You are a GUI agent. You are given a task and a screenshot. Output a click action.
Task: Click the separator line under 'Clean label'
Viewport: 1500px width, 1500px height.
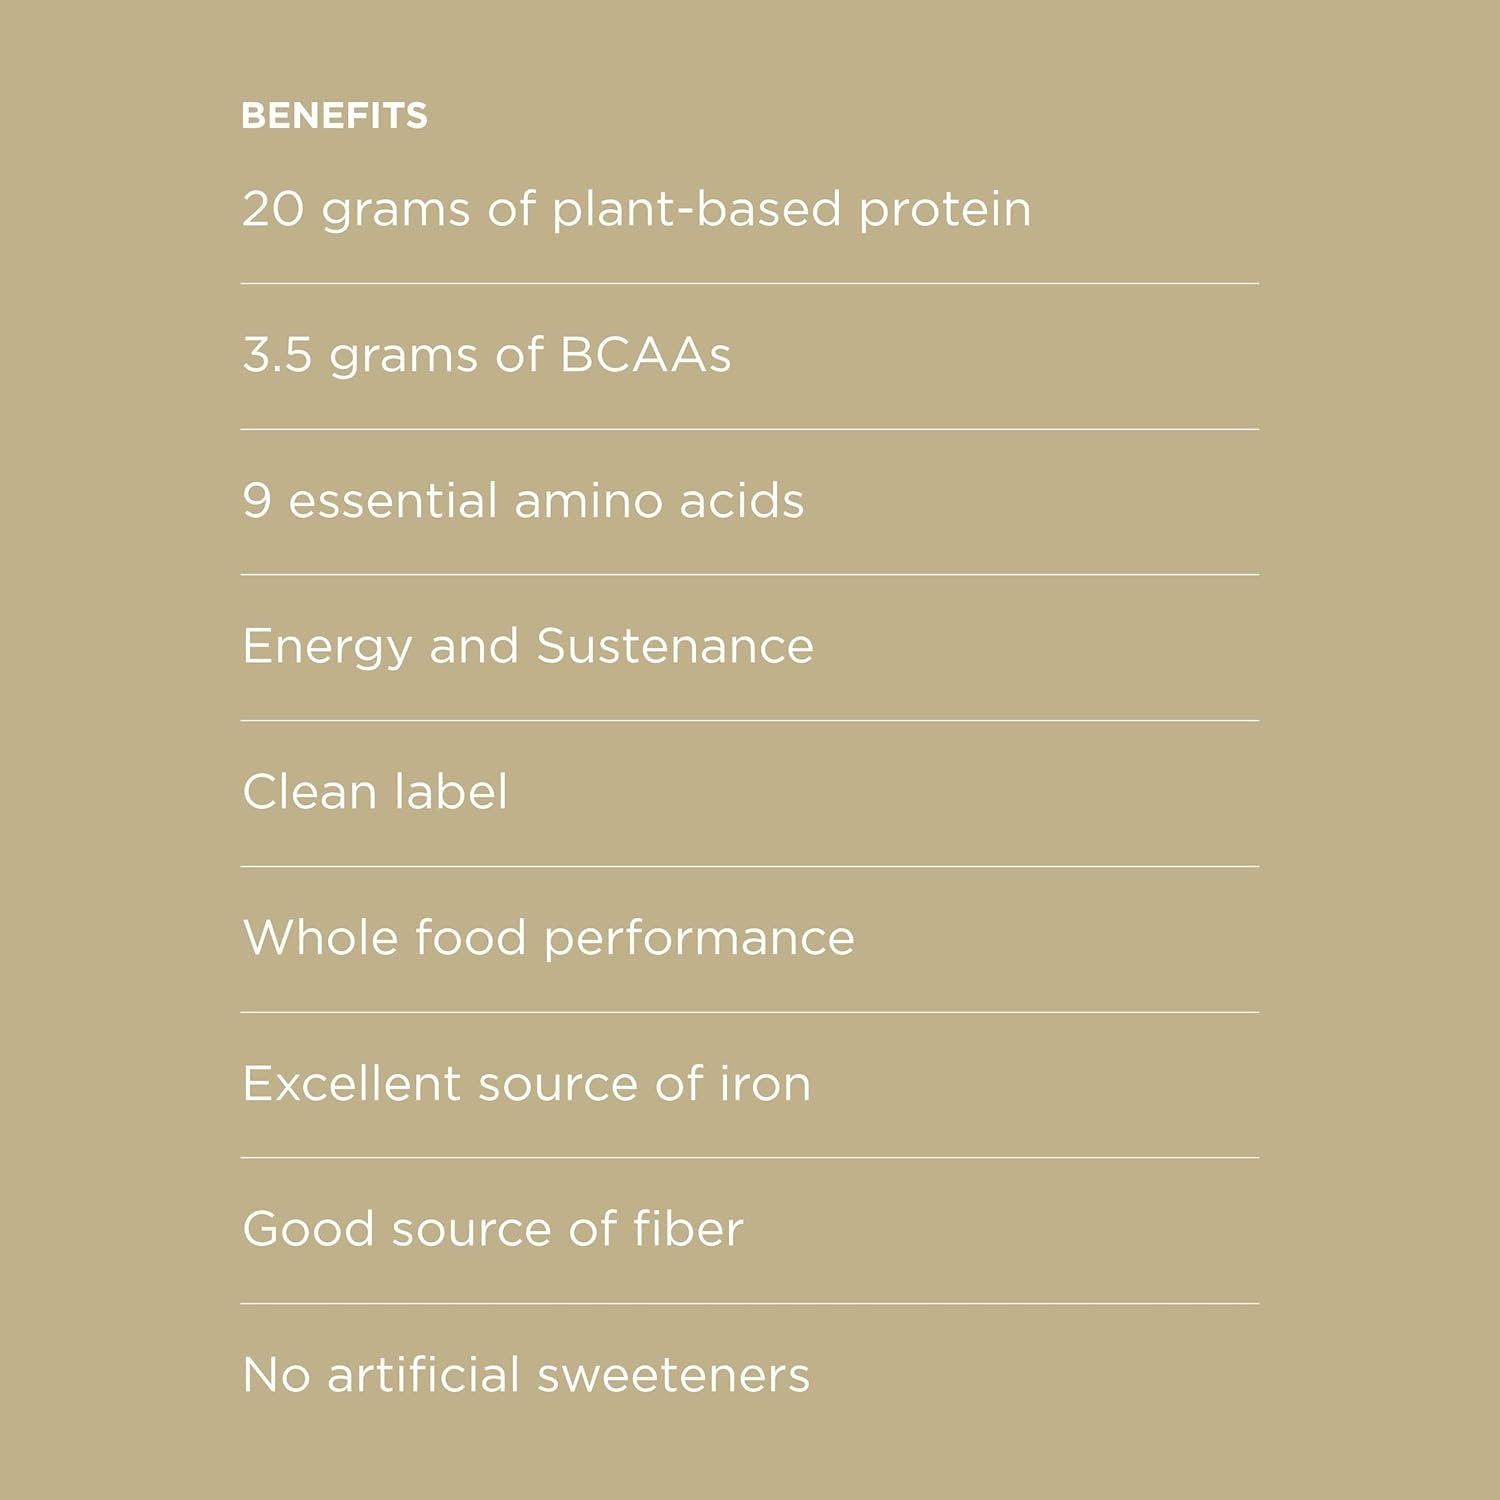pyautogui.click(x=749, y=867)
